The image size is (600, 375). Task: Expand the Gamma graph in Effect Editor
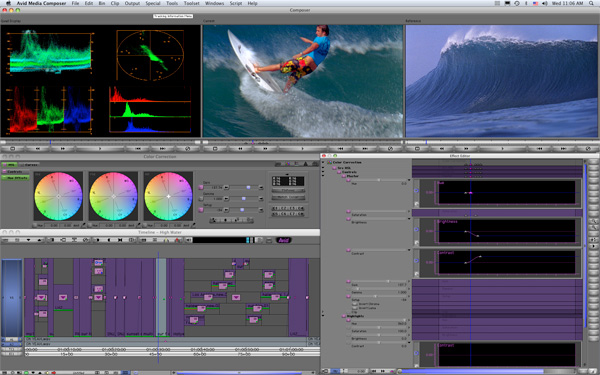(x=409, y=289)
